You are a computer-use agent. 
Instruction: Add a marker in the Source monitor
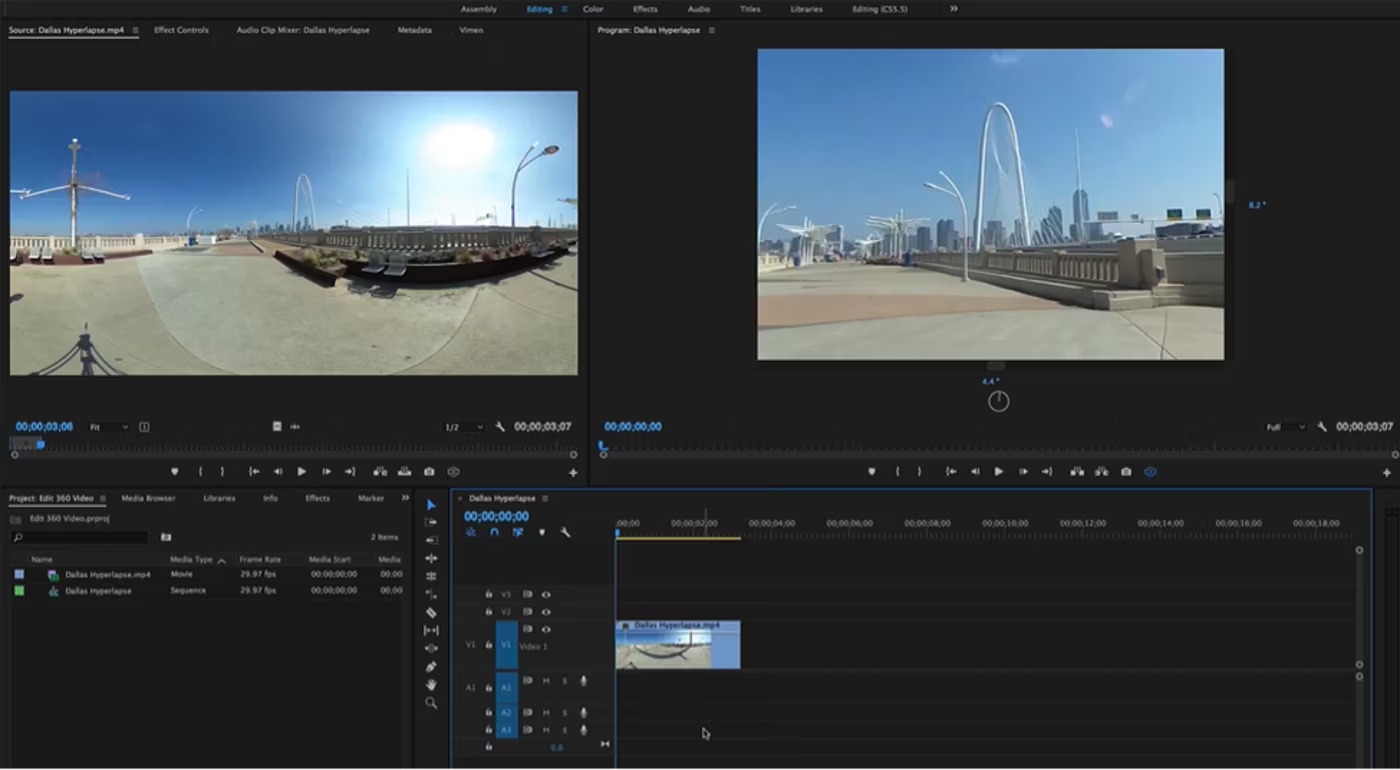174,471
